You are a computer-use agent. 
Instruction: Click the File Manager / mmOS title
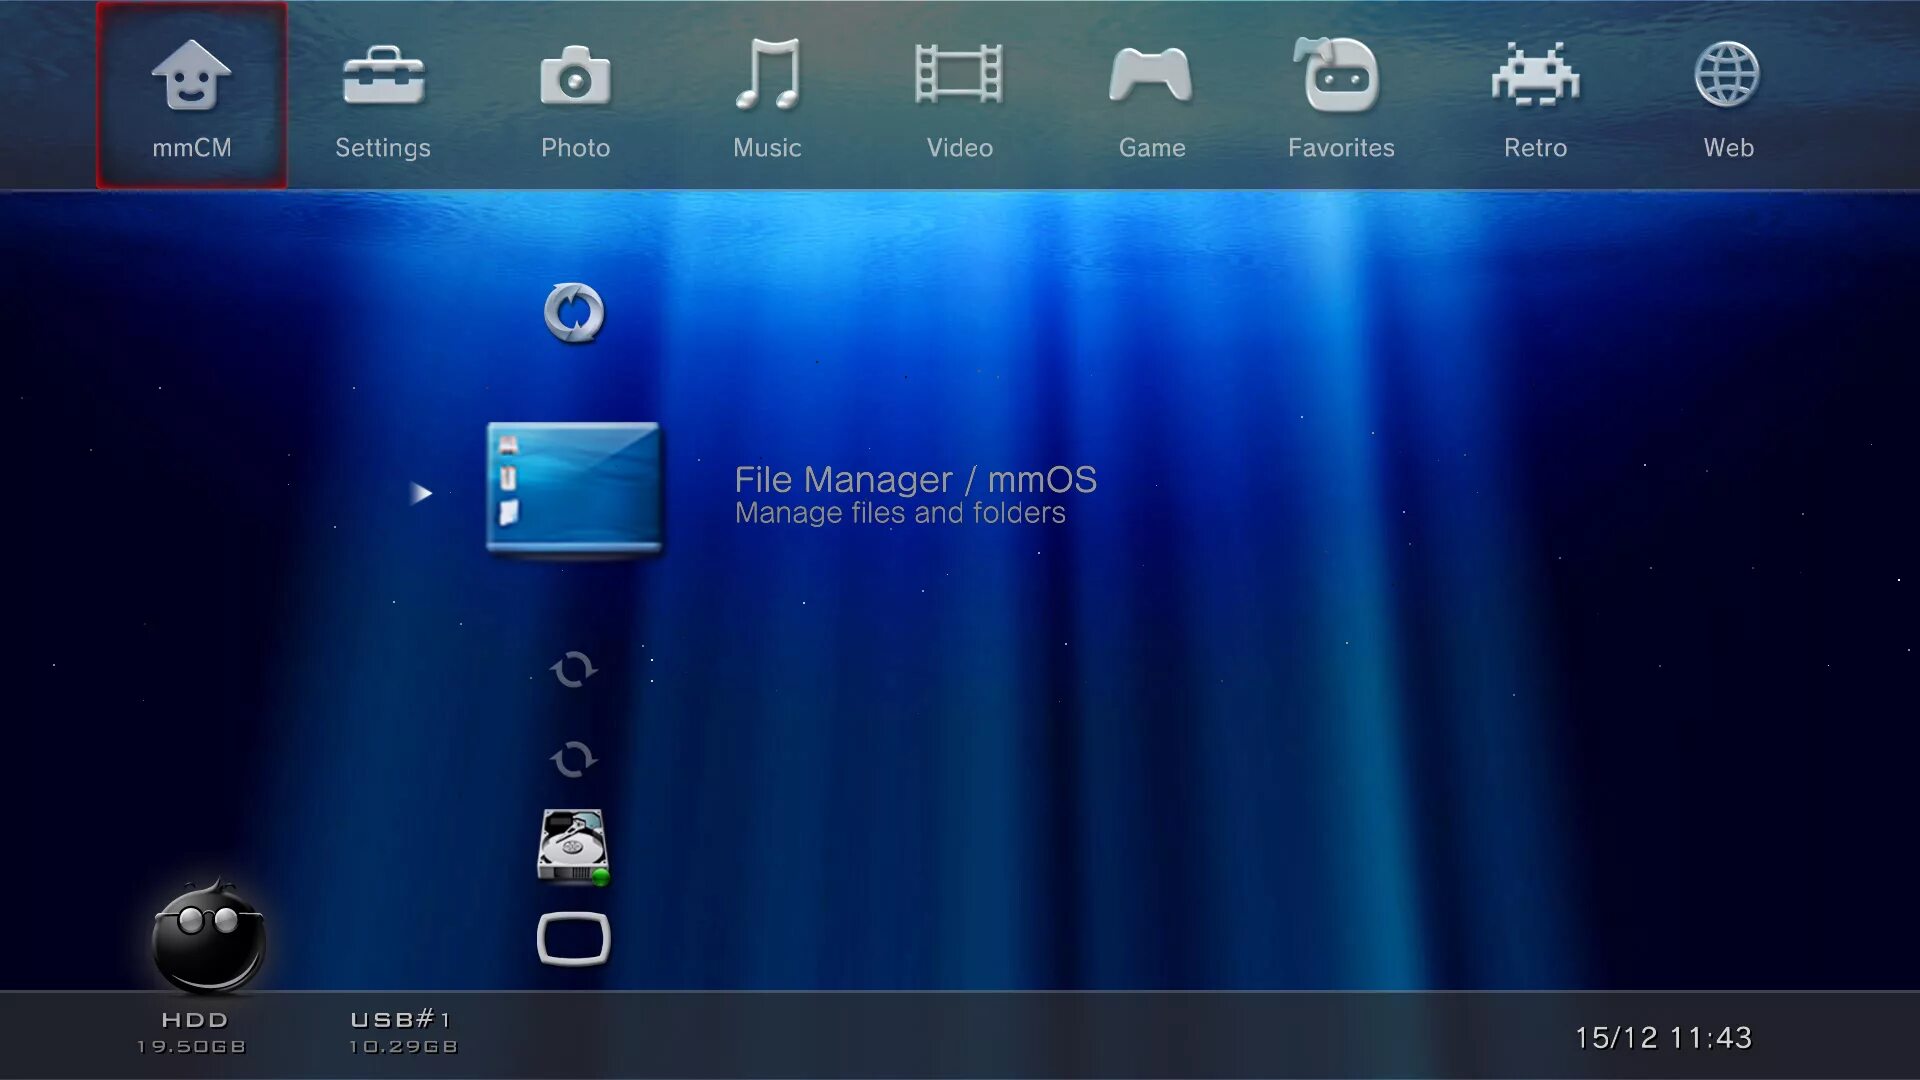coord(915,480)
